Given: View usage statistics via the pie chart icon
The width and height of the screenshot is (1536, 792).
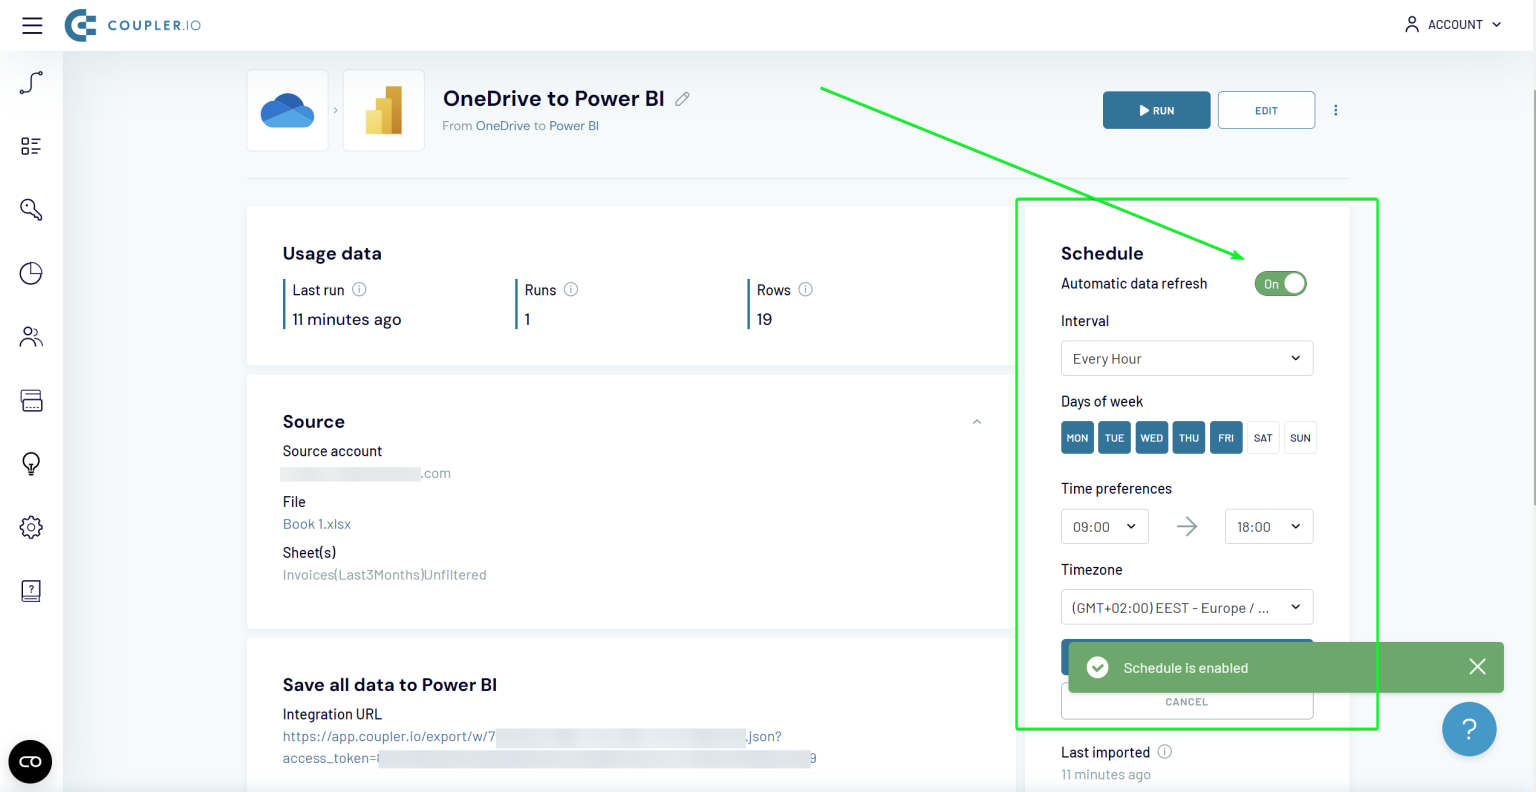Looking at the screenshot, I should point(31,272).
